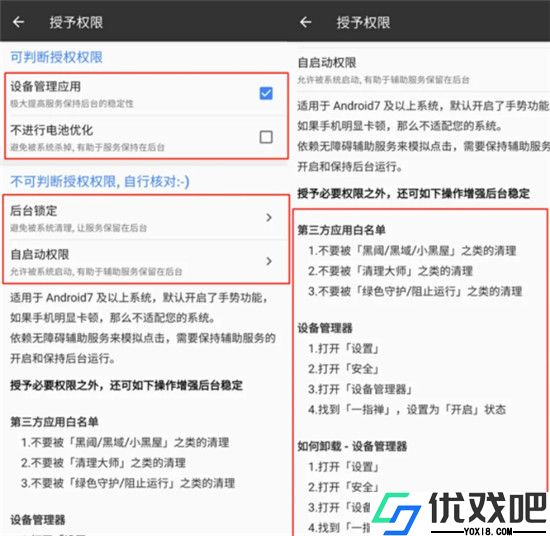550x536 pixels.
Task: Go back using right screen's back arrow
Action: pos(306,22)
